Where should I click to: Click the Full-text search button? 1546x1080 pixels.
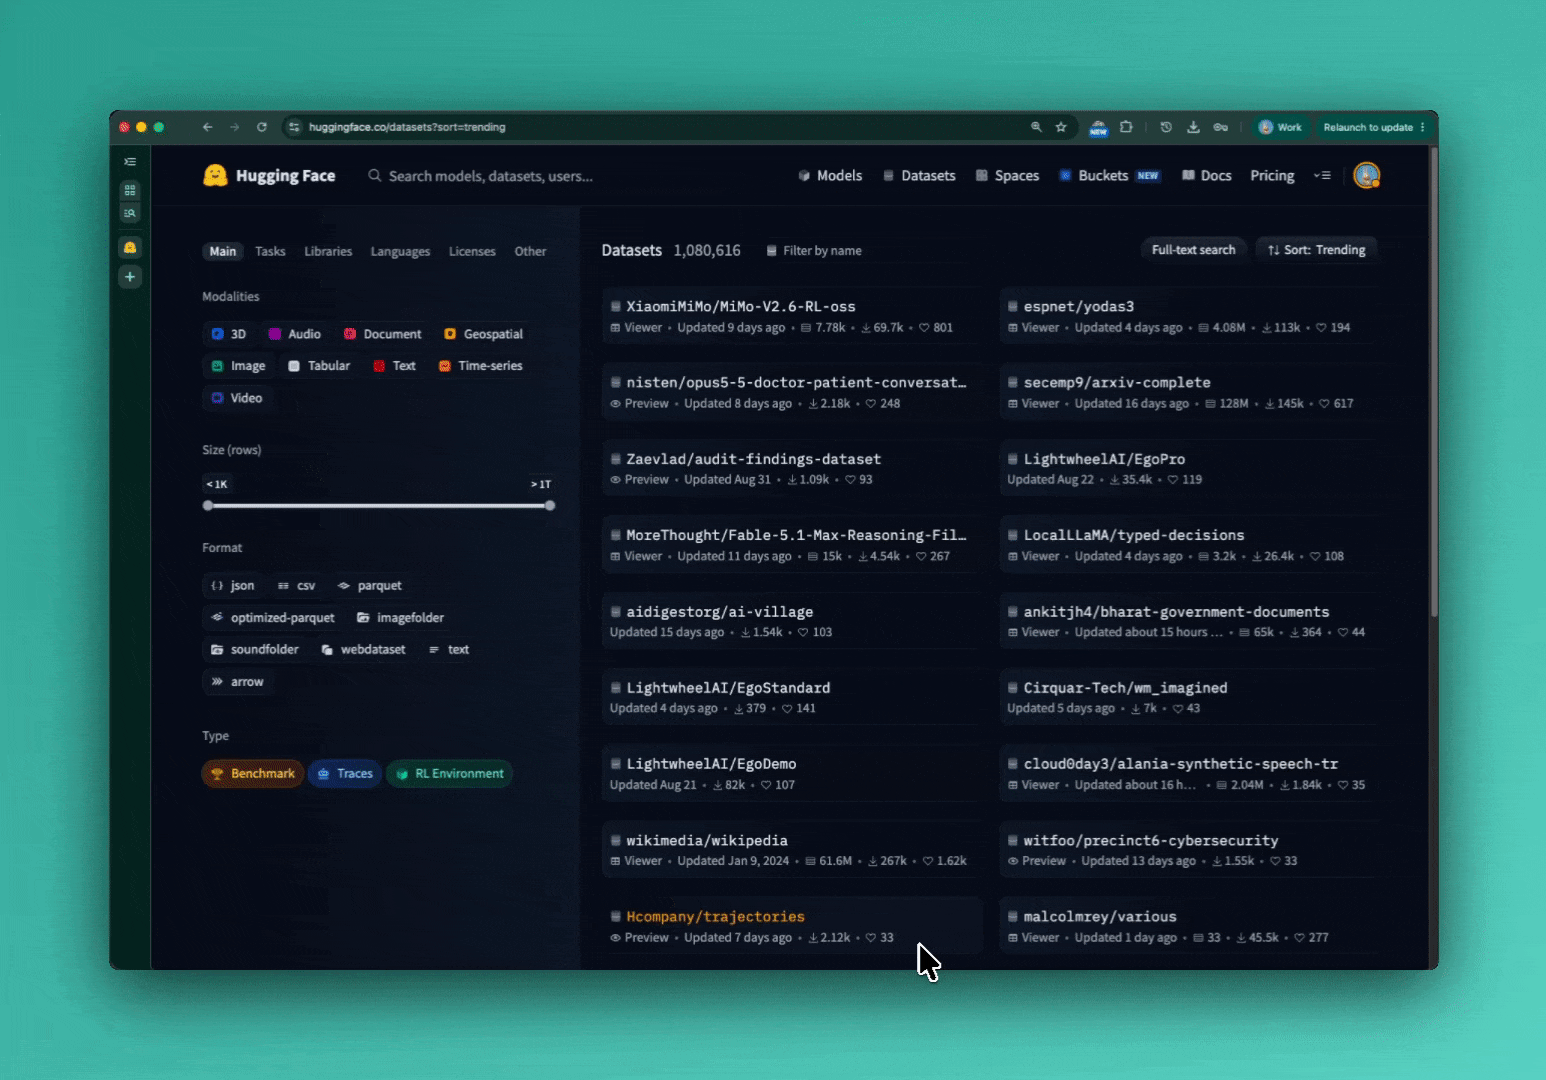[1193, 250]
